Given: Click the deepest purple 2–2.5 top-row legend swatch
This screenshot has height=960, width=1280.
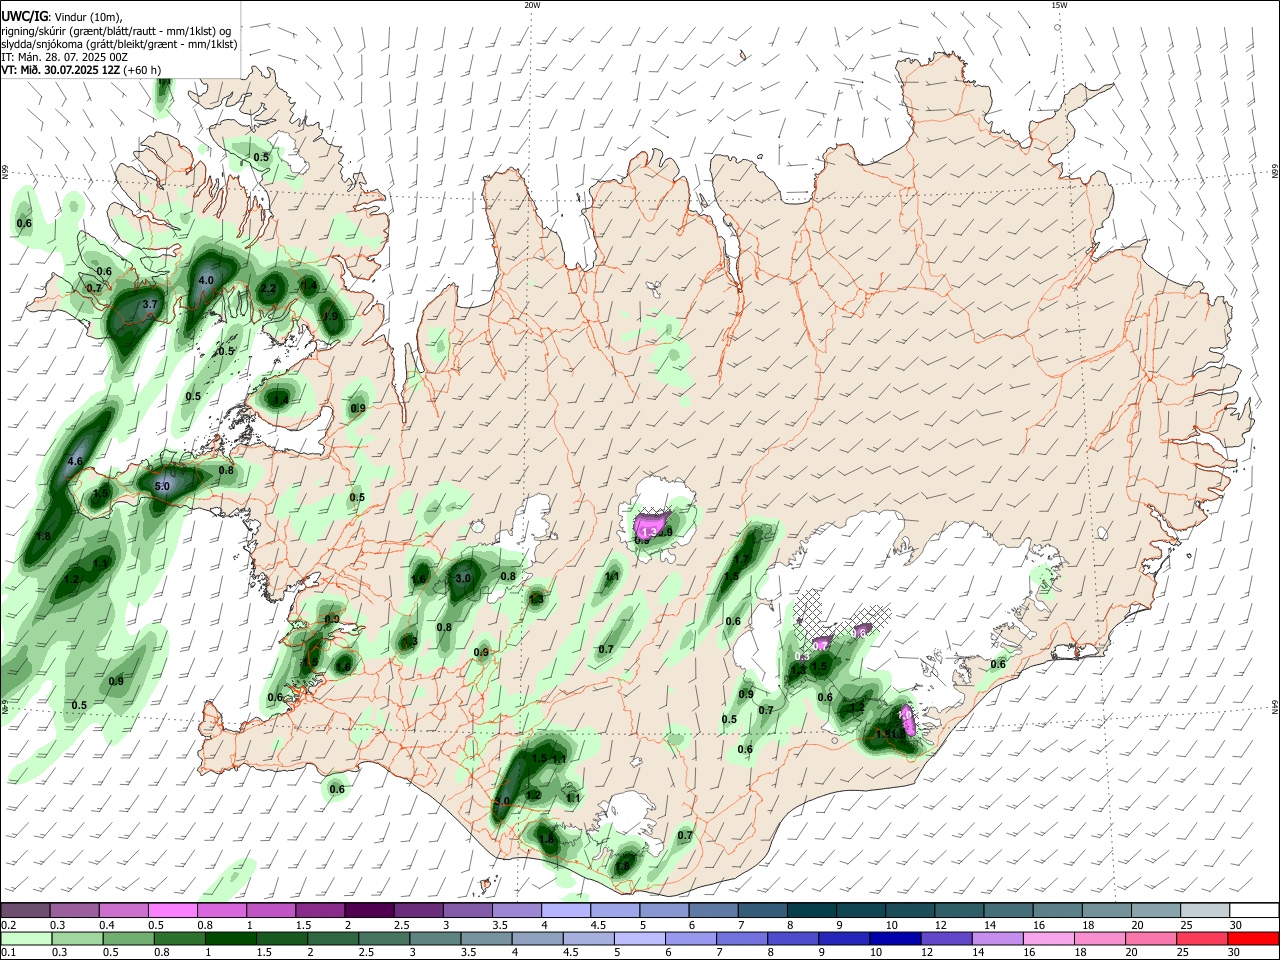Looking at the screenshot, I should coord(368,910).
